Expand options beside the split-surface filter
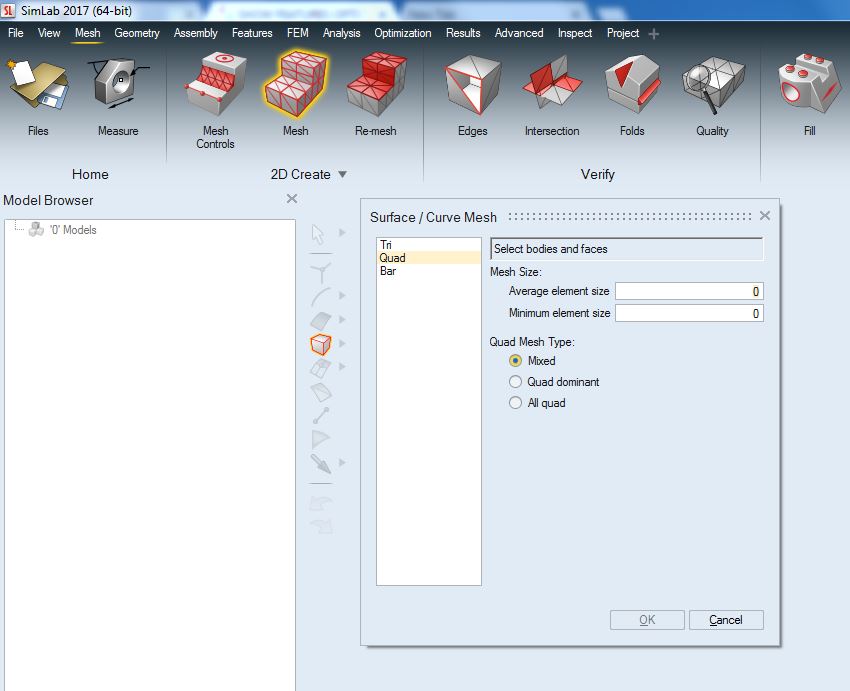 point(342,366)
